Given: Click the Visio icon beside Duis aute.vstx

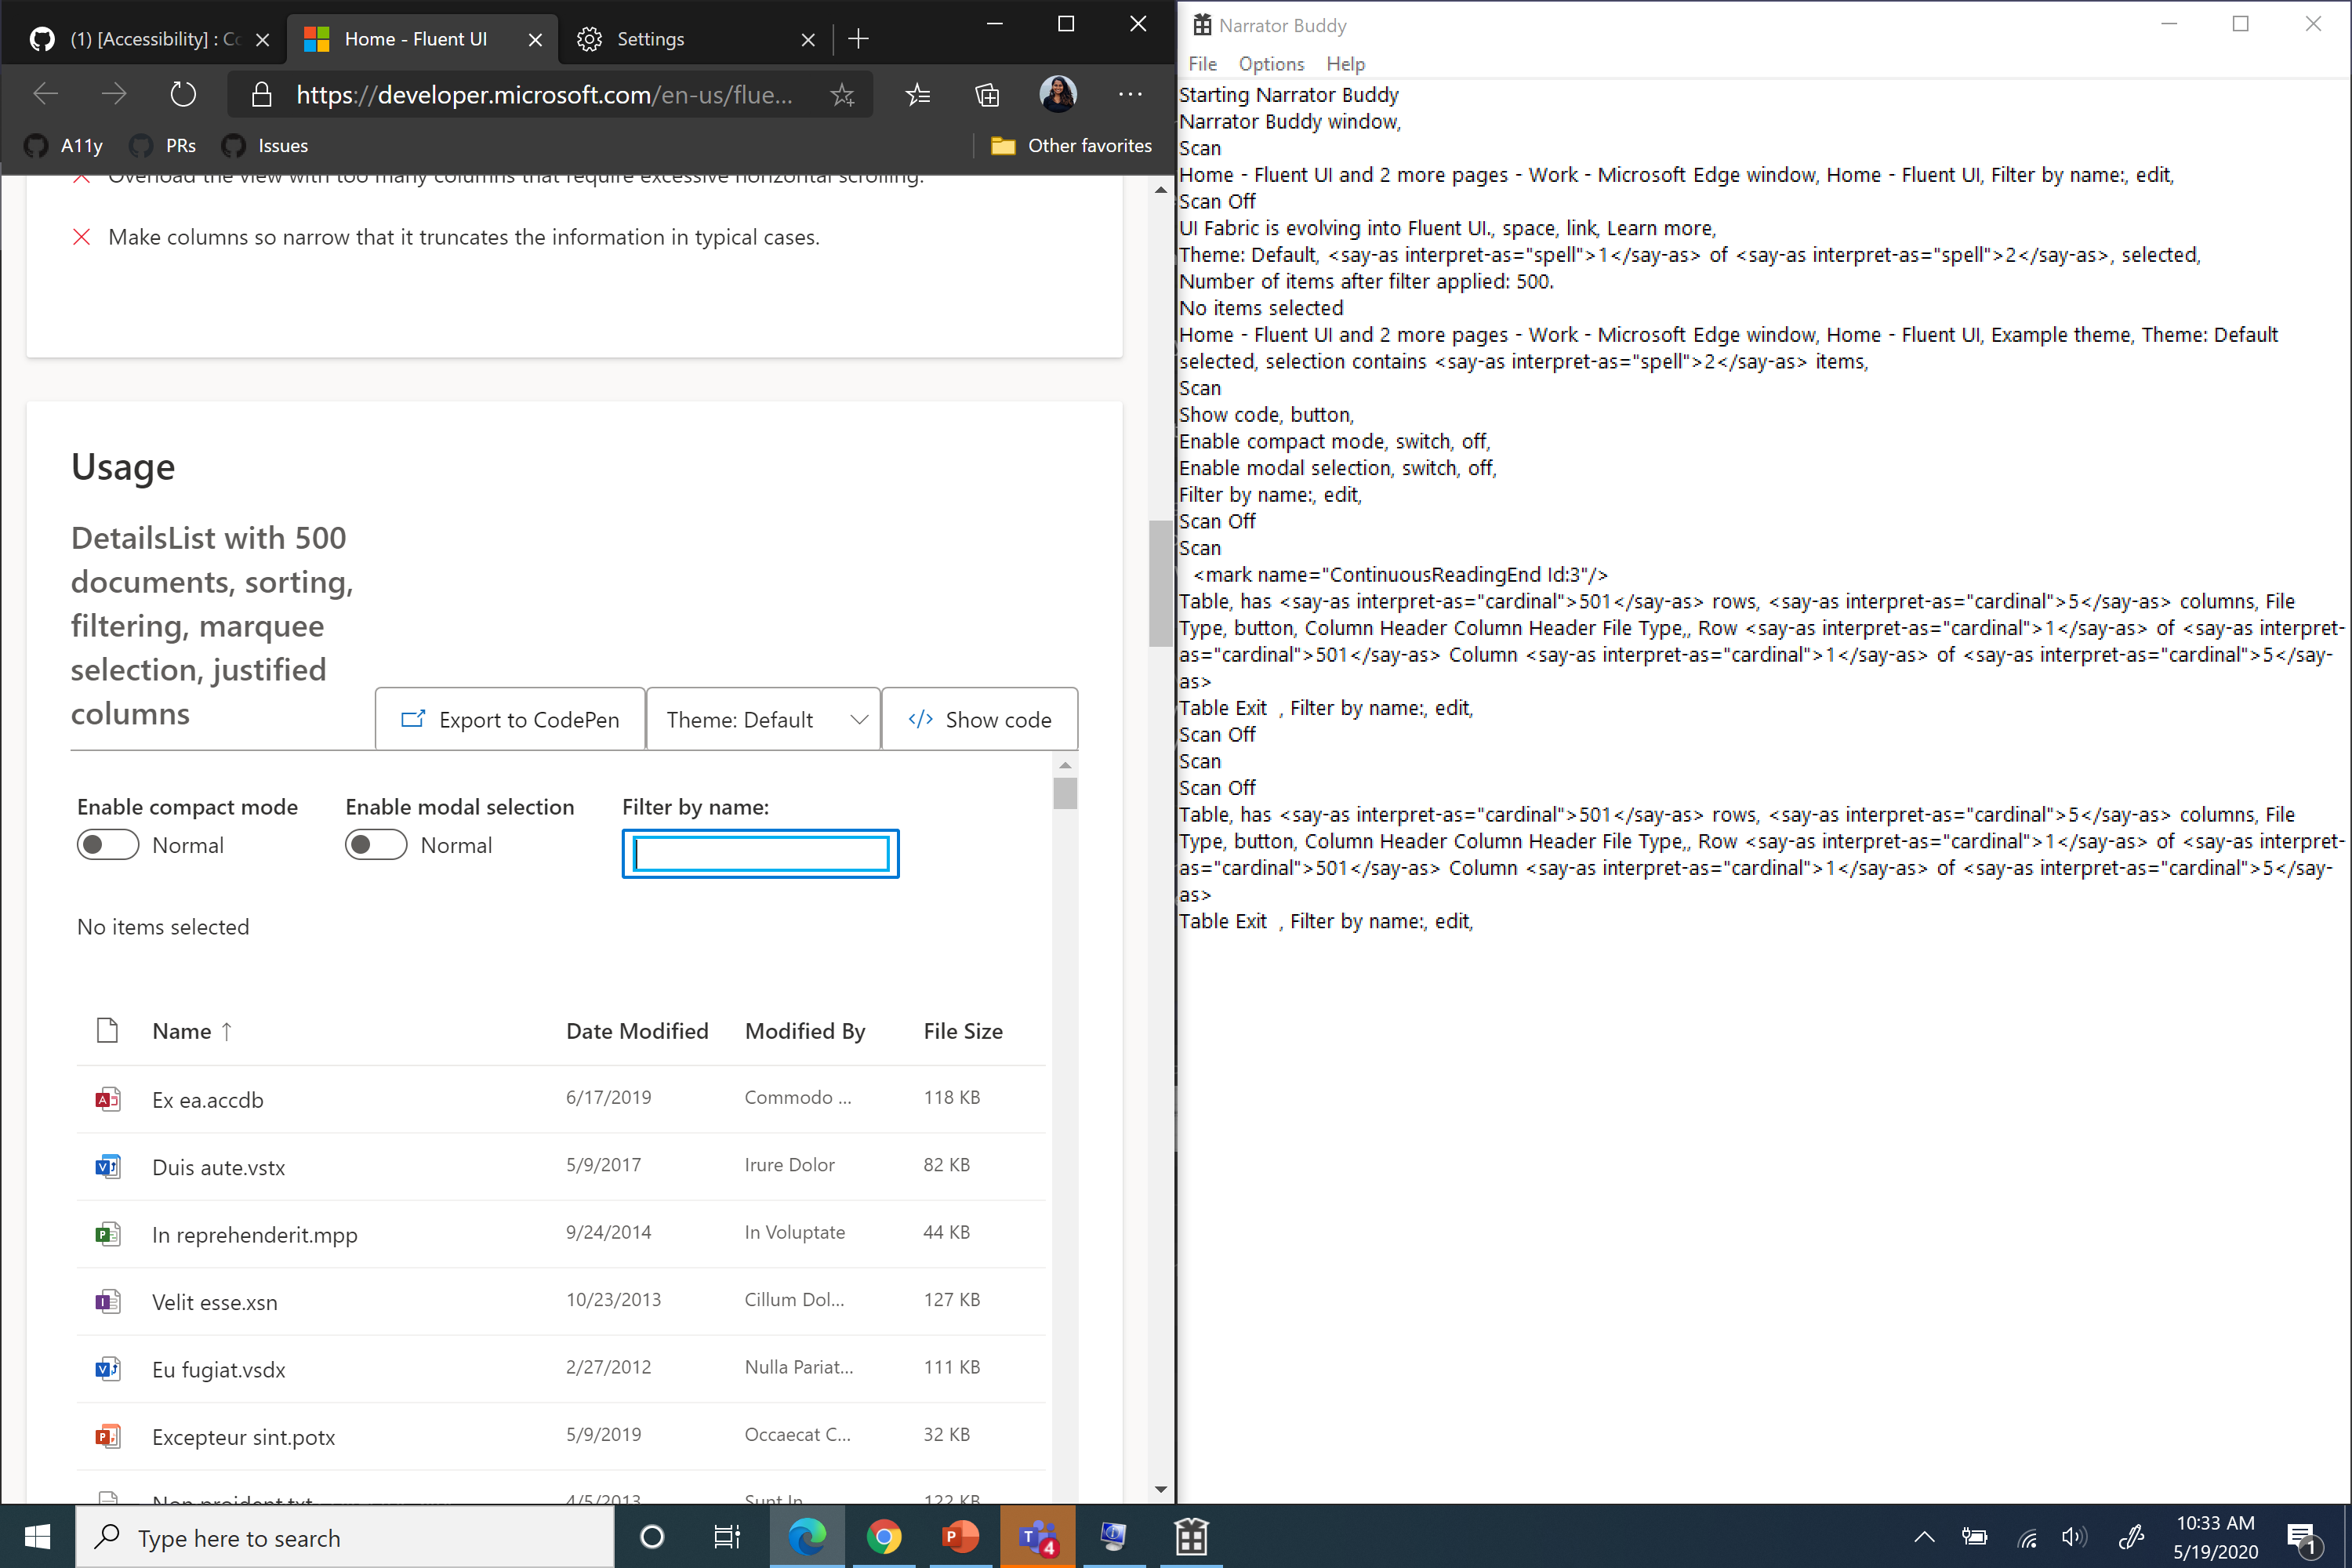Looking at the screenshot, I should pyautogui.click(x=107, y=1166).
